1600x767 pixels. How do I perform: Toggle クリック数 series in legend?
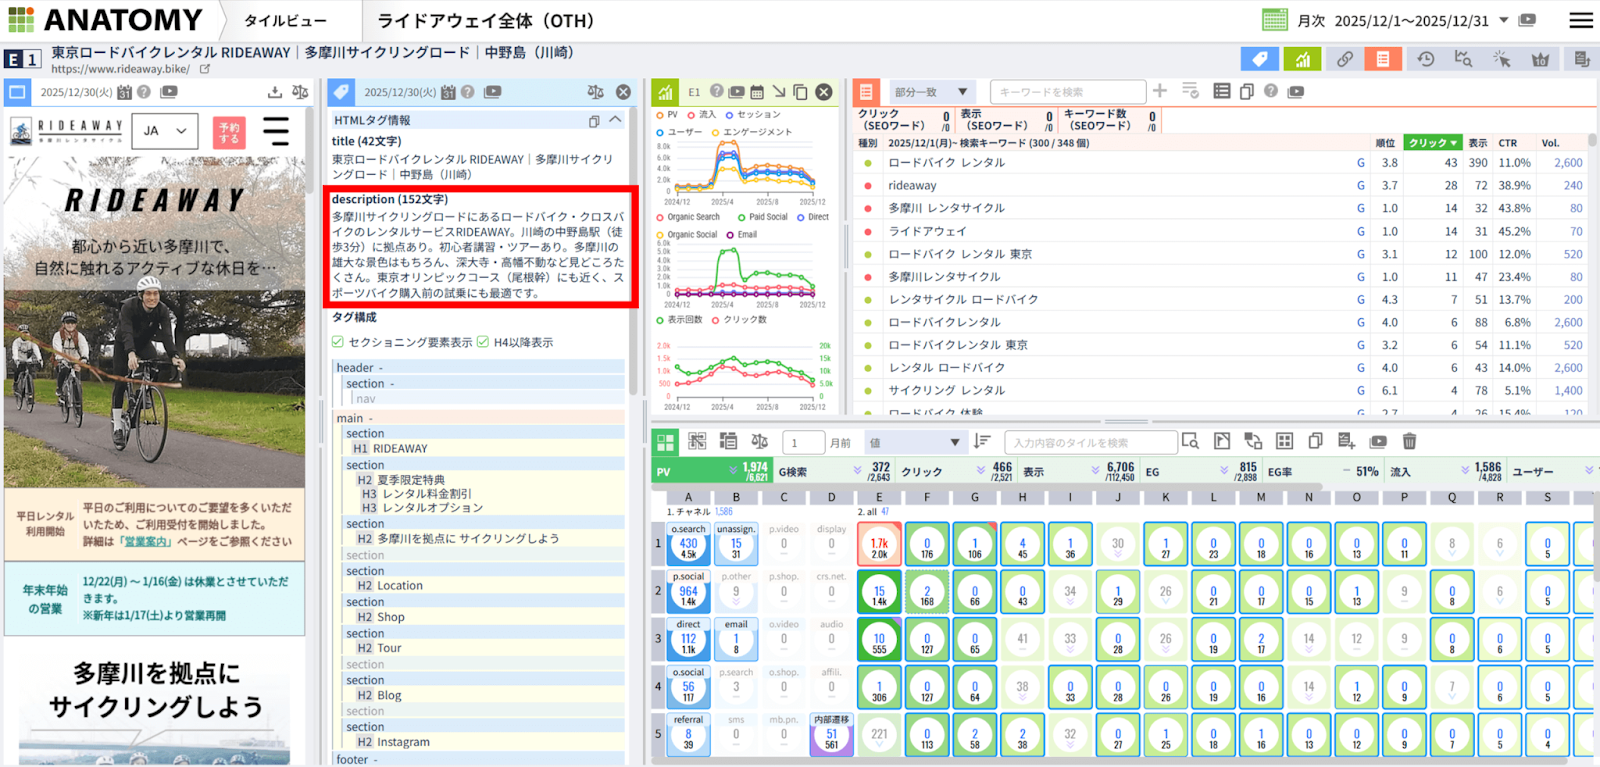pos(739,320)
